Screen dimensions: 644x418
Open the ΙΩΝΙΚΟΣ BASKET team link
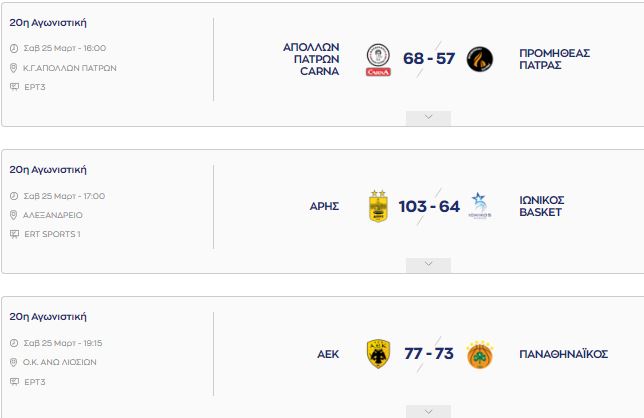[x=542, y=206]
